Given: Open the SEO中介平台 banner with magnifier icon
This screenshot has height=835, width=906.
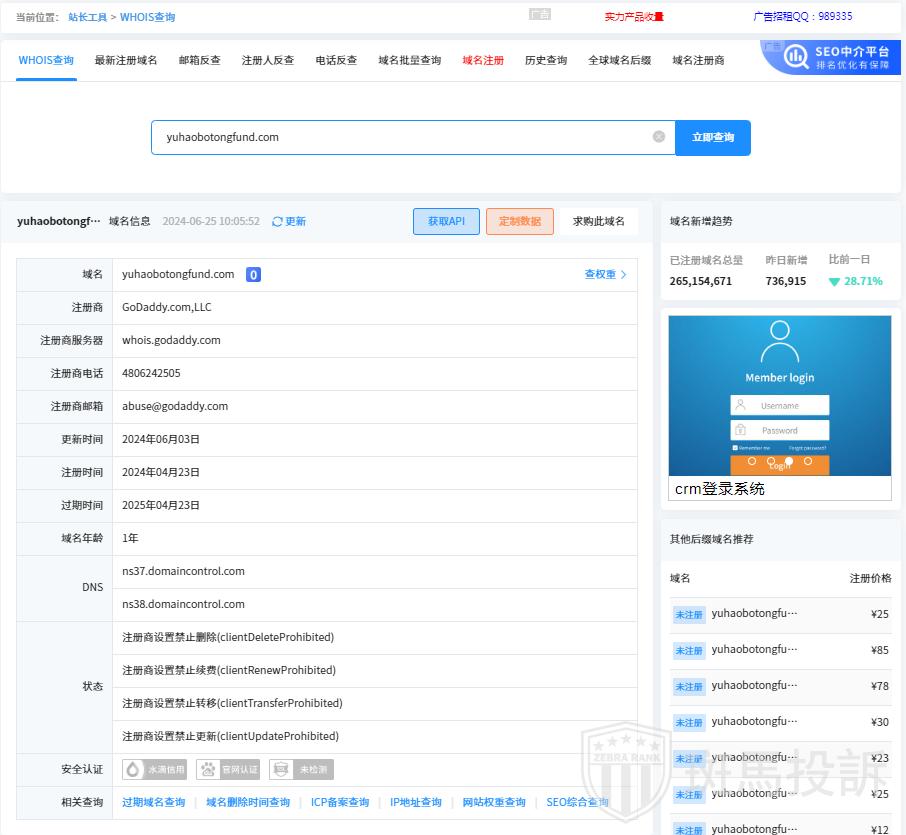Looking at the screenshot, I should pyautogui.click(x=830, y=57).
